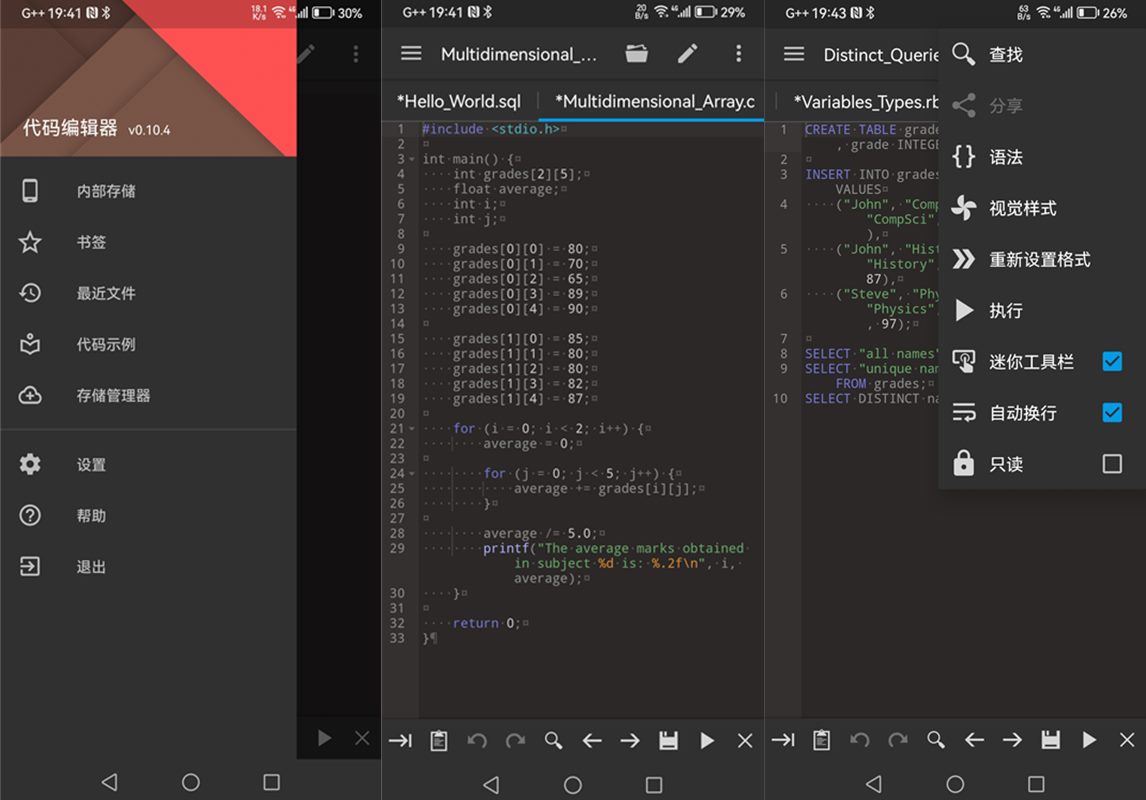Open three-dot overflow menu in middle editor
The height and width of the screenshot is (800, 1146).
tap(738, 54)
